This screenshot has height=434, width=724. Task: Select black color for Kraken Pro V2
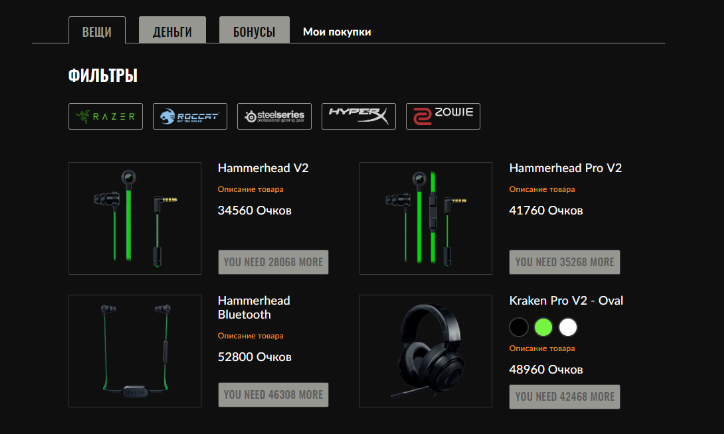518,326
